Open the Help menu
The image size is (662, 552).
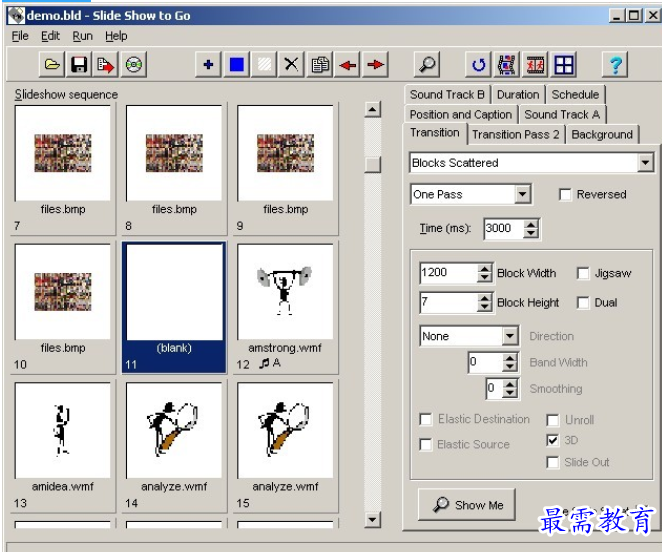pyautogui.click(x=116, y=36)
